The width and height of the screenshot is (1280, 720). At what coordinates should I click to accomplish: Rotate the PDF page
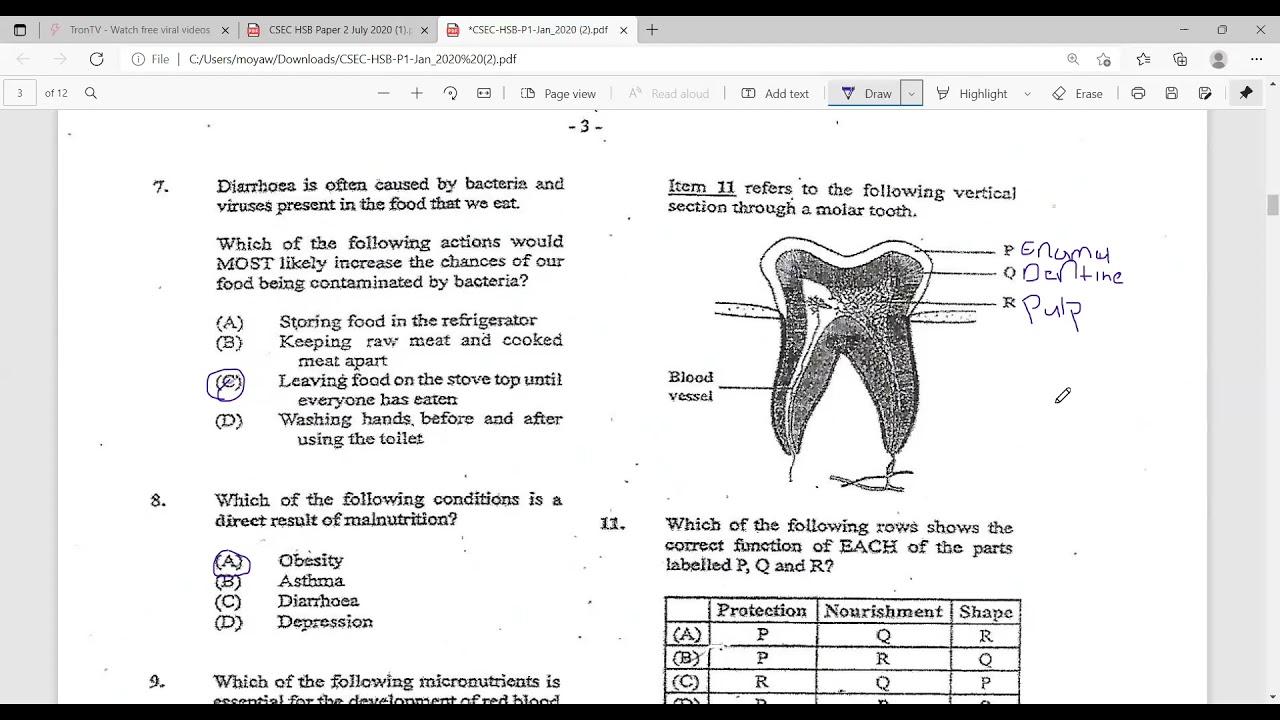point(450,93)
